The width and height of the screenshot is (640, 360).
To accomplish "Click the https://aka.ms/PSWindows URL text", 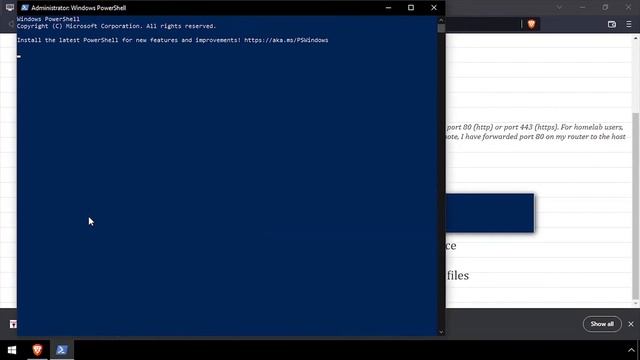I will tap(286, 40).
